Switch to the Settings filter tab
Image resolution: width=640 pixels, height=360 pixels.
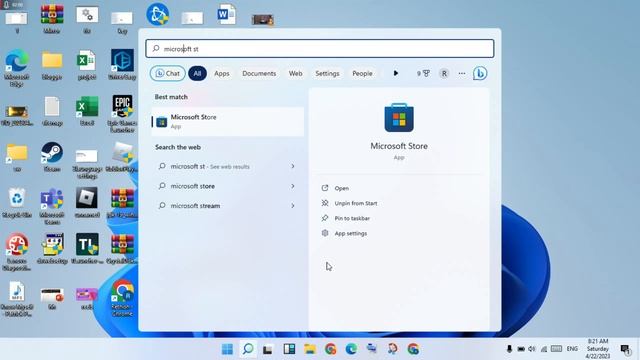[x=327, y=73]
